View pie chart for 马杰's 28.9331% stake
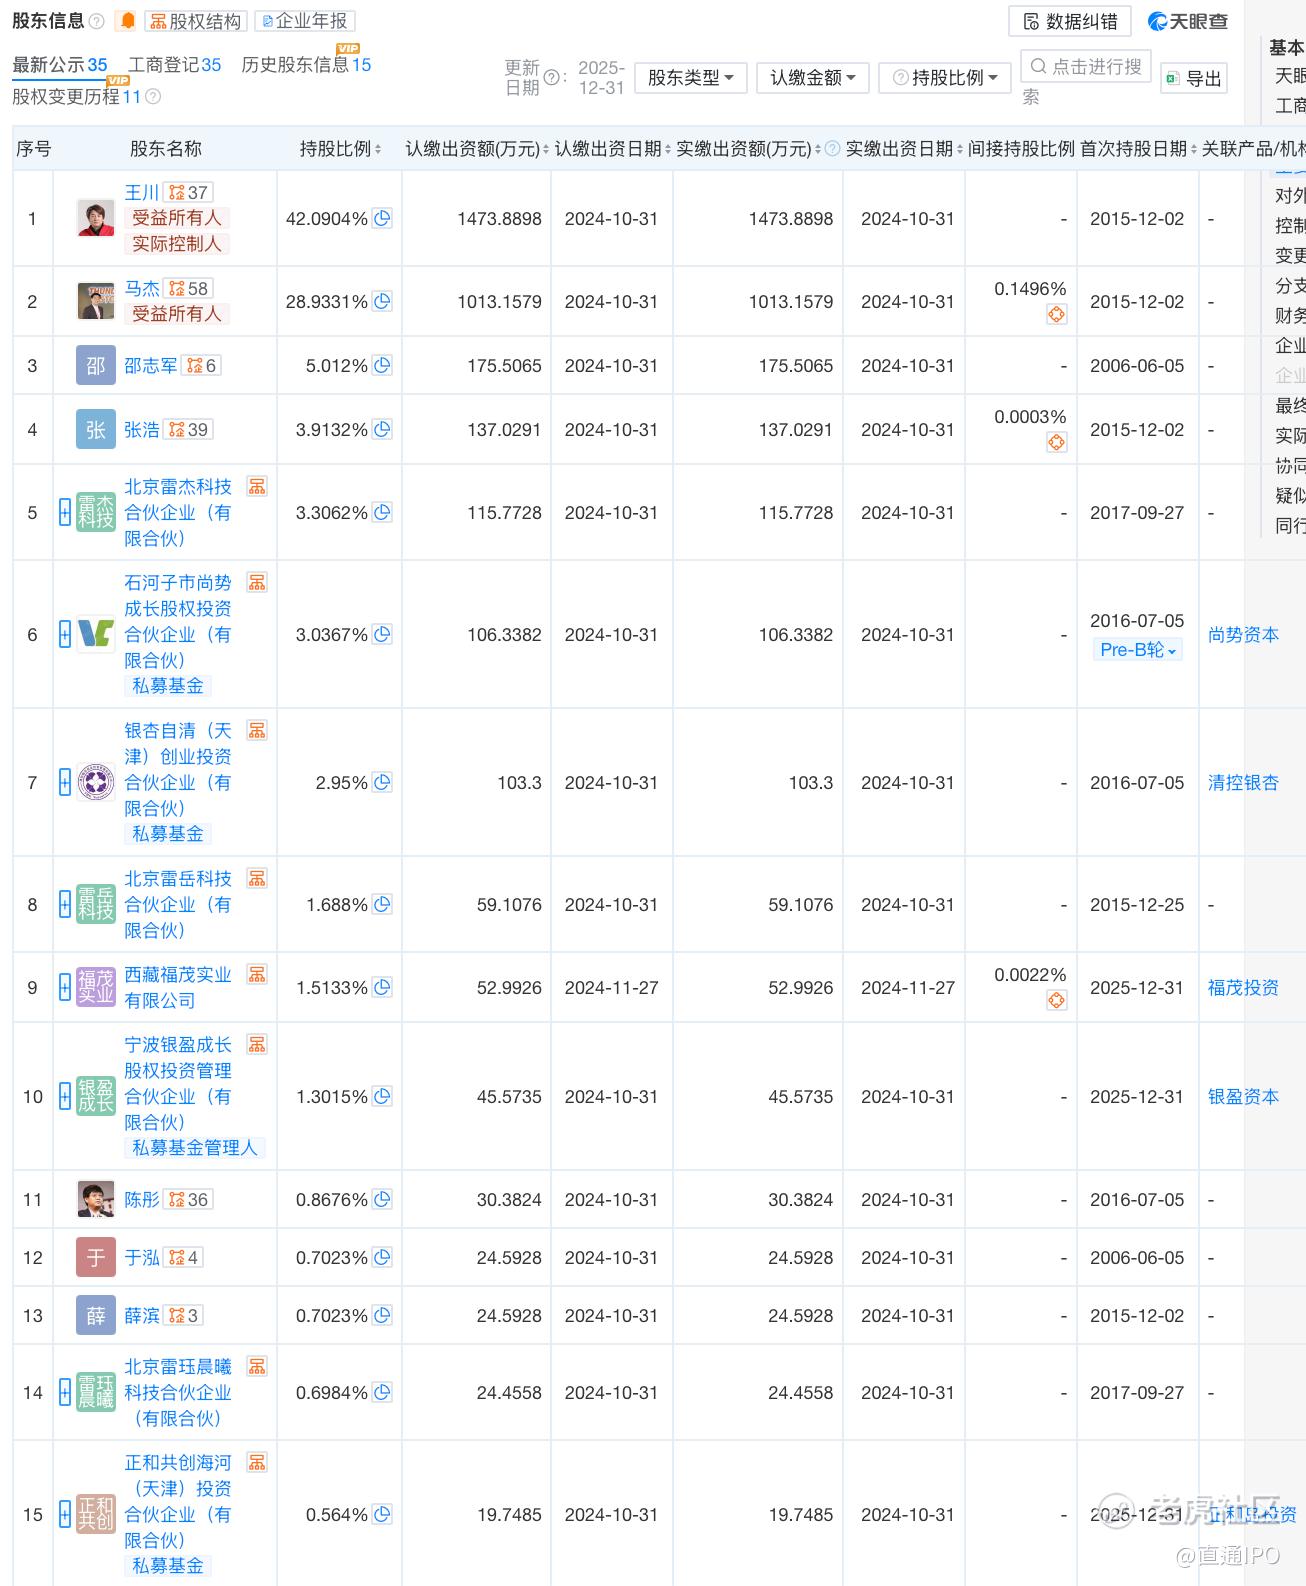Image resolution: width=1306 pixels, height=1586 pixels. 382,301
